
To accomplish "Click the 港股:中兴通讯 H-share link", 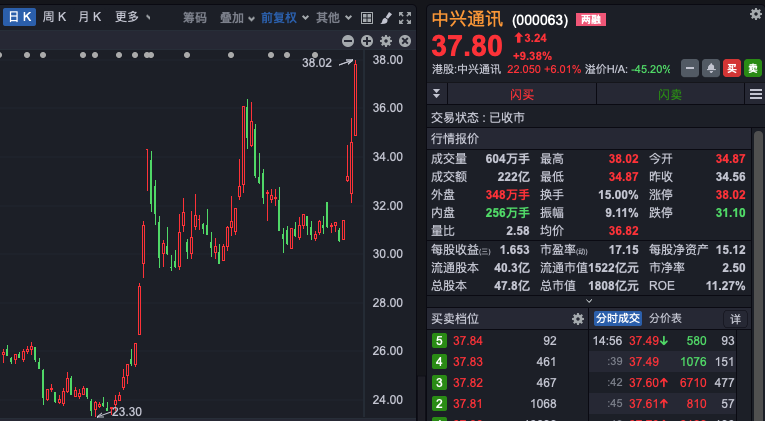I will point(466,69).
